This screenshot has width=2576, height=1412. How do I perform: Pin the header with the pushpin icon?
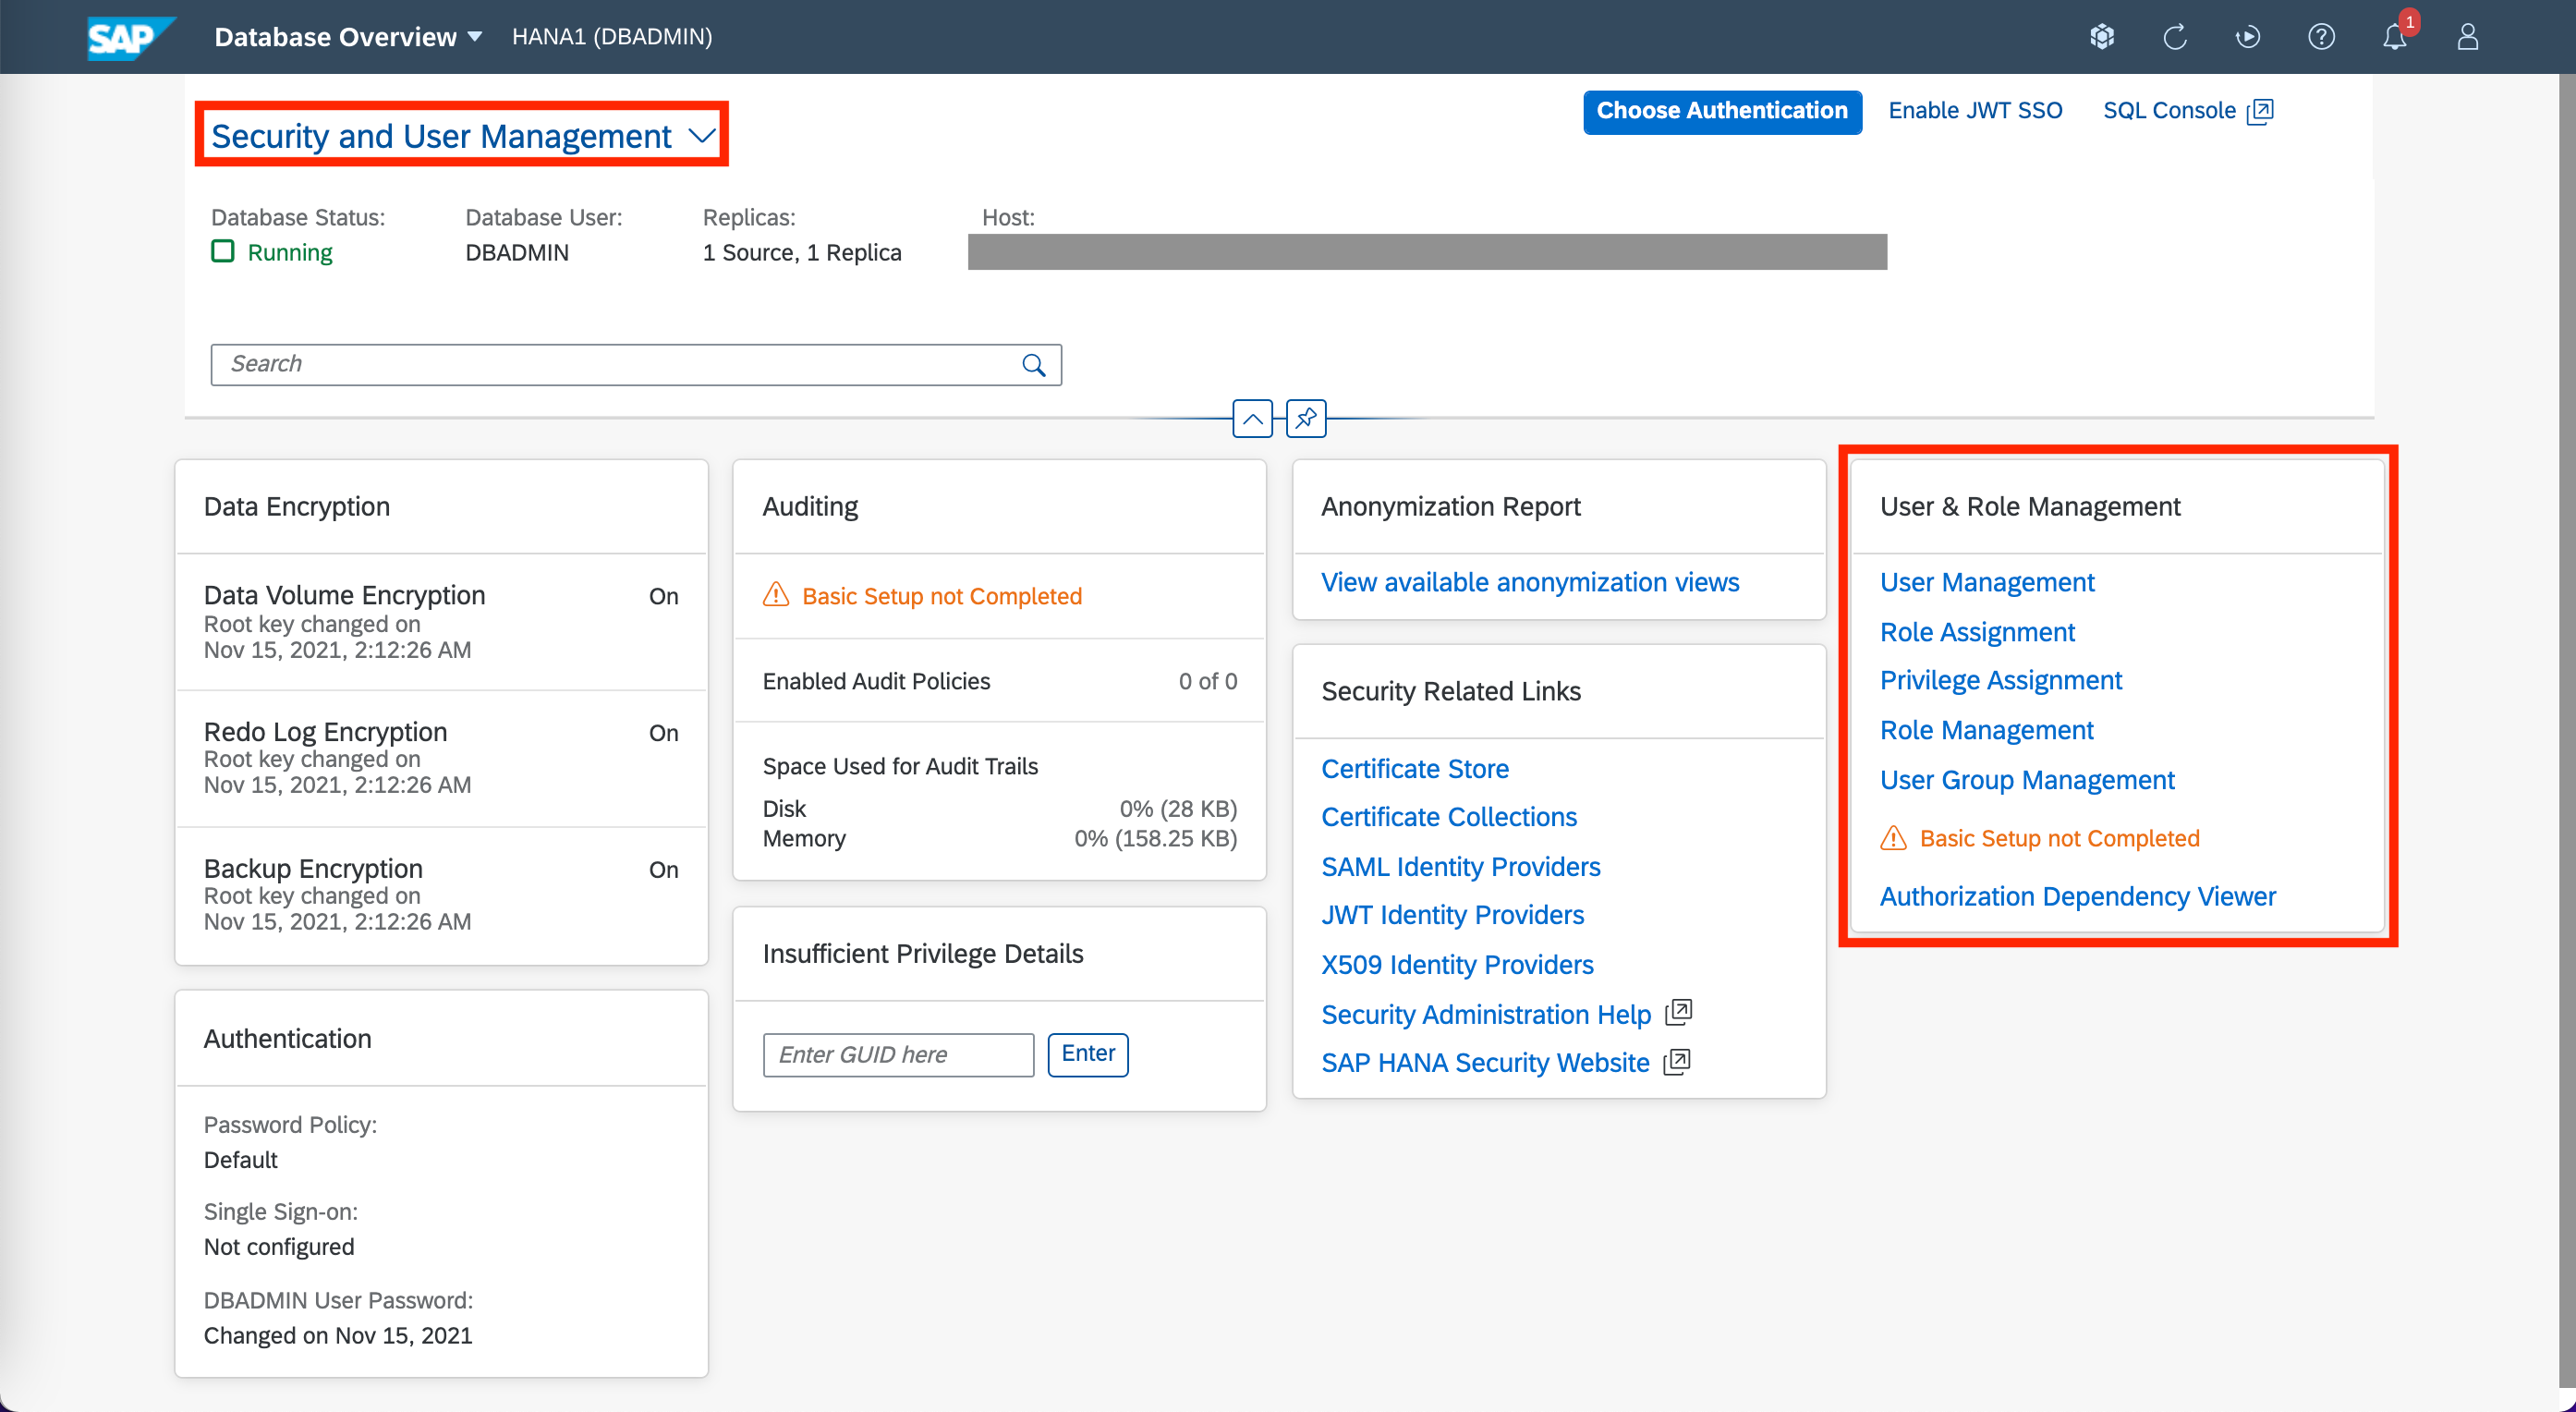click(x=1305, y=418)
